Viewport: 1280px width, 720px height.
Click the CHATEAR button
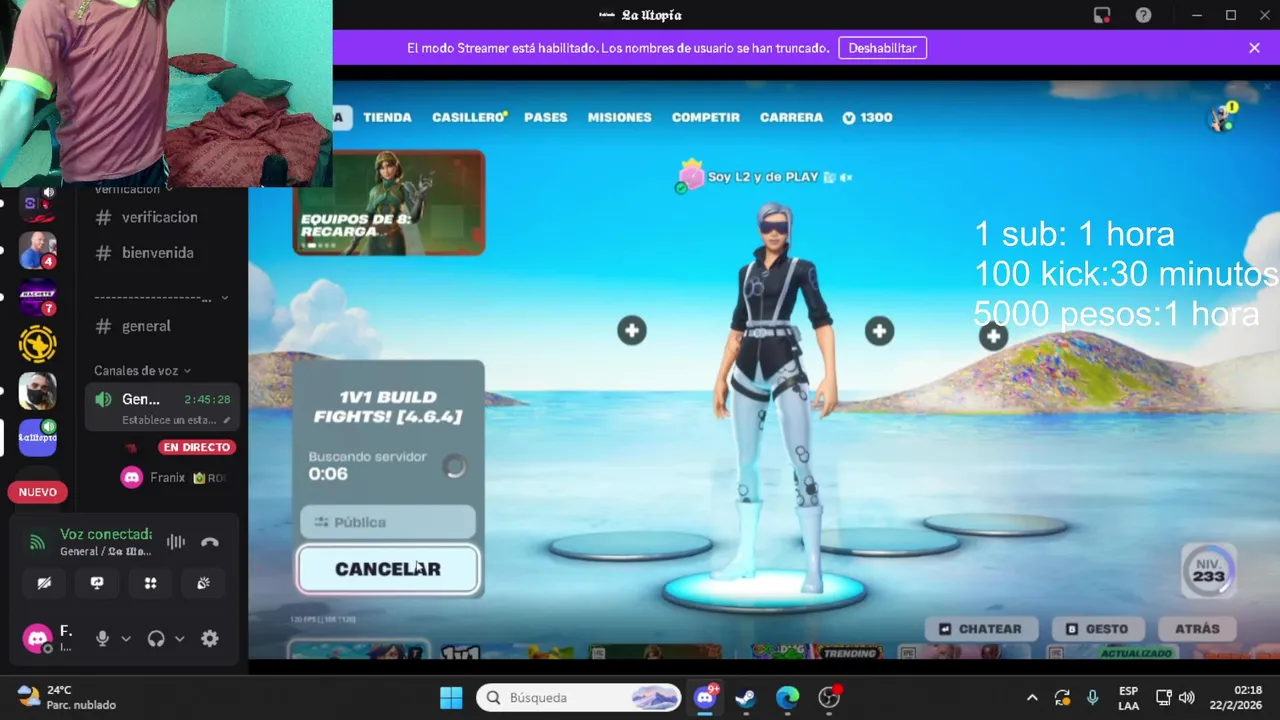(x=980, y=629)
